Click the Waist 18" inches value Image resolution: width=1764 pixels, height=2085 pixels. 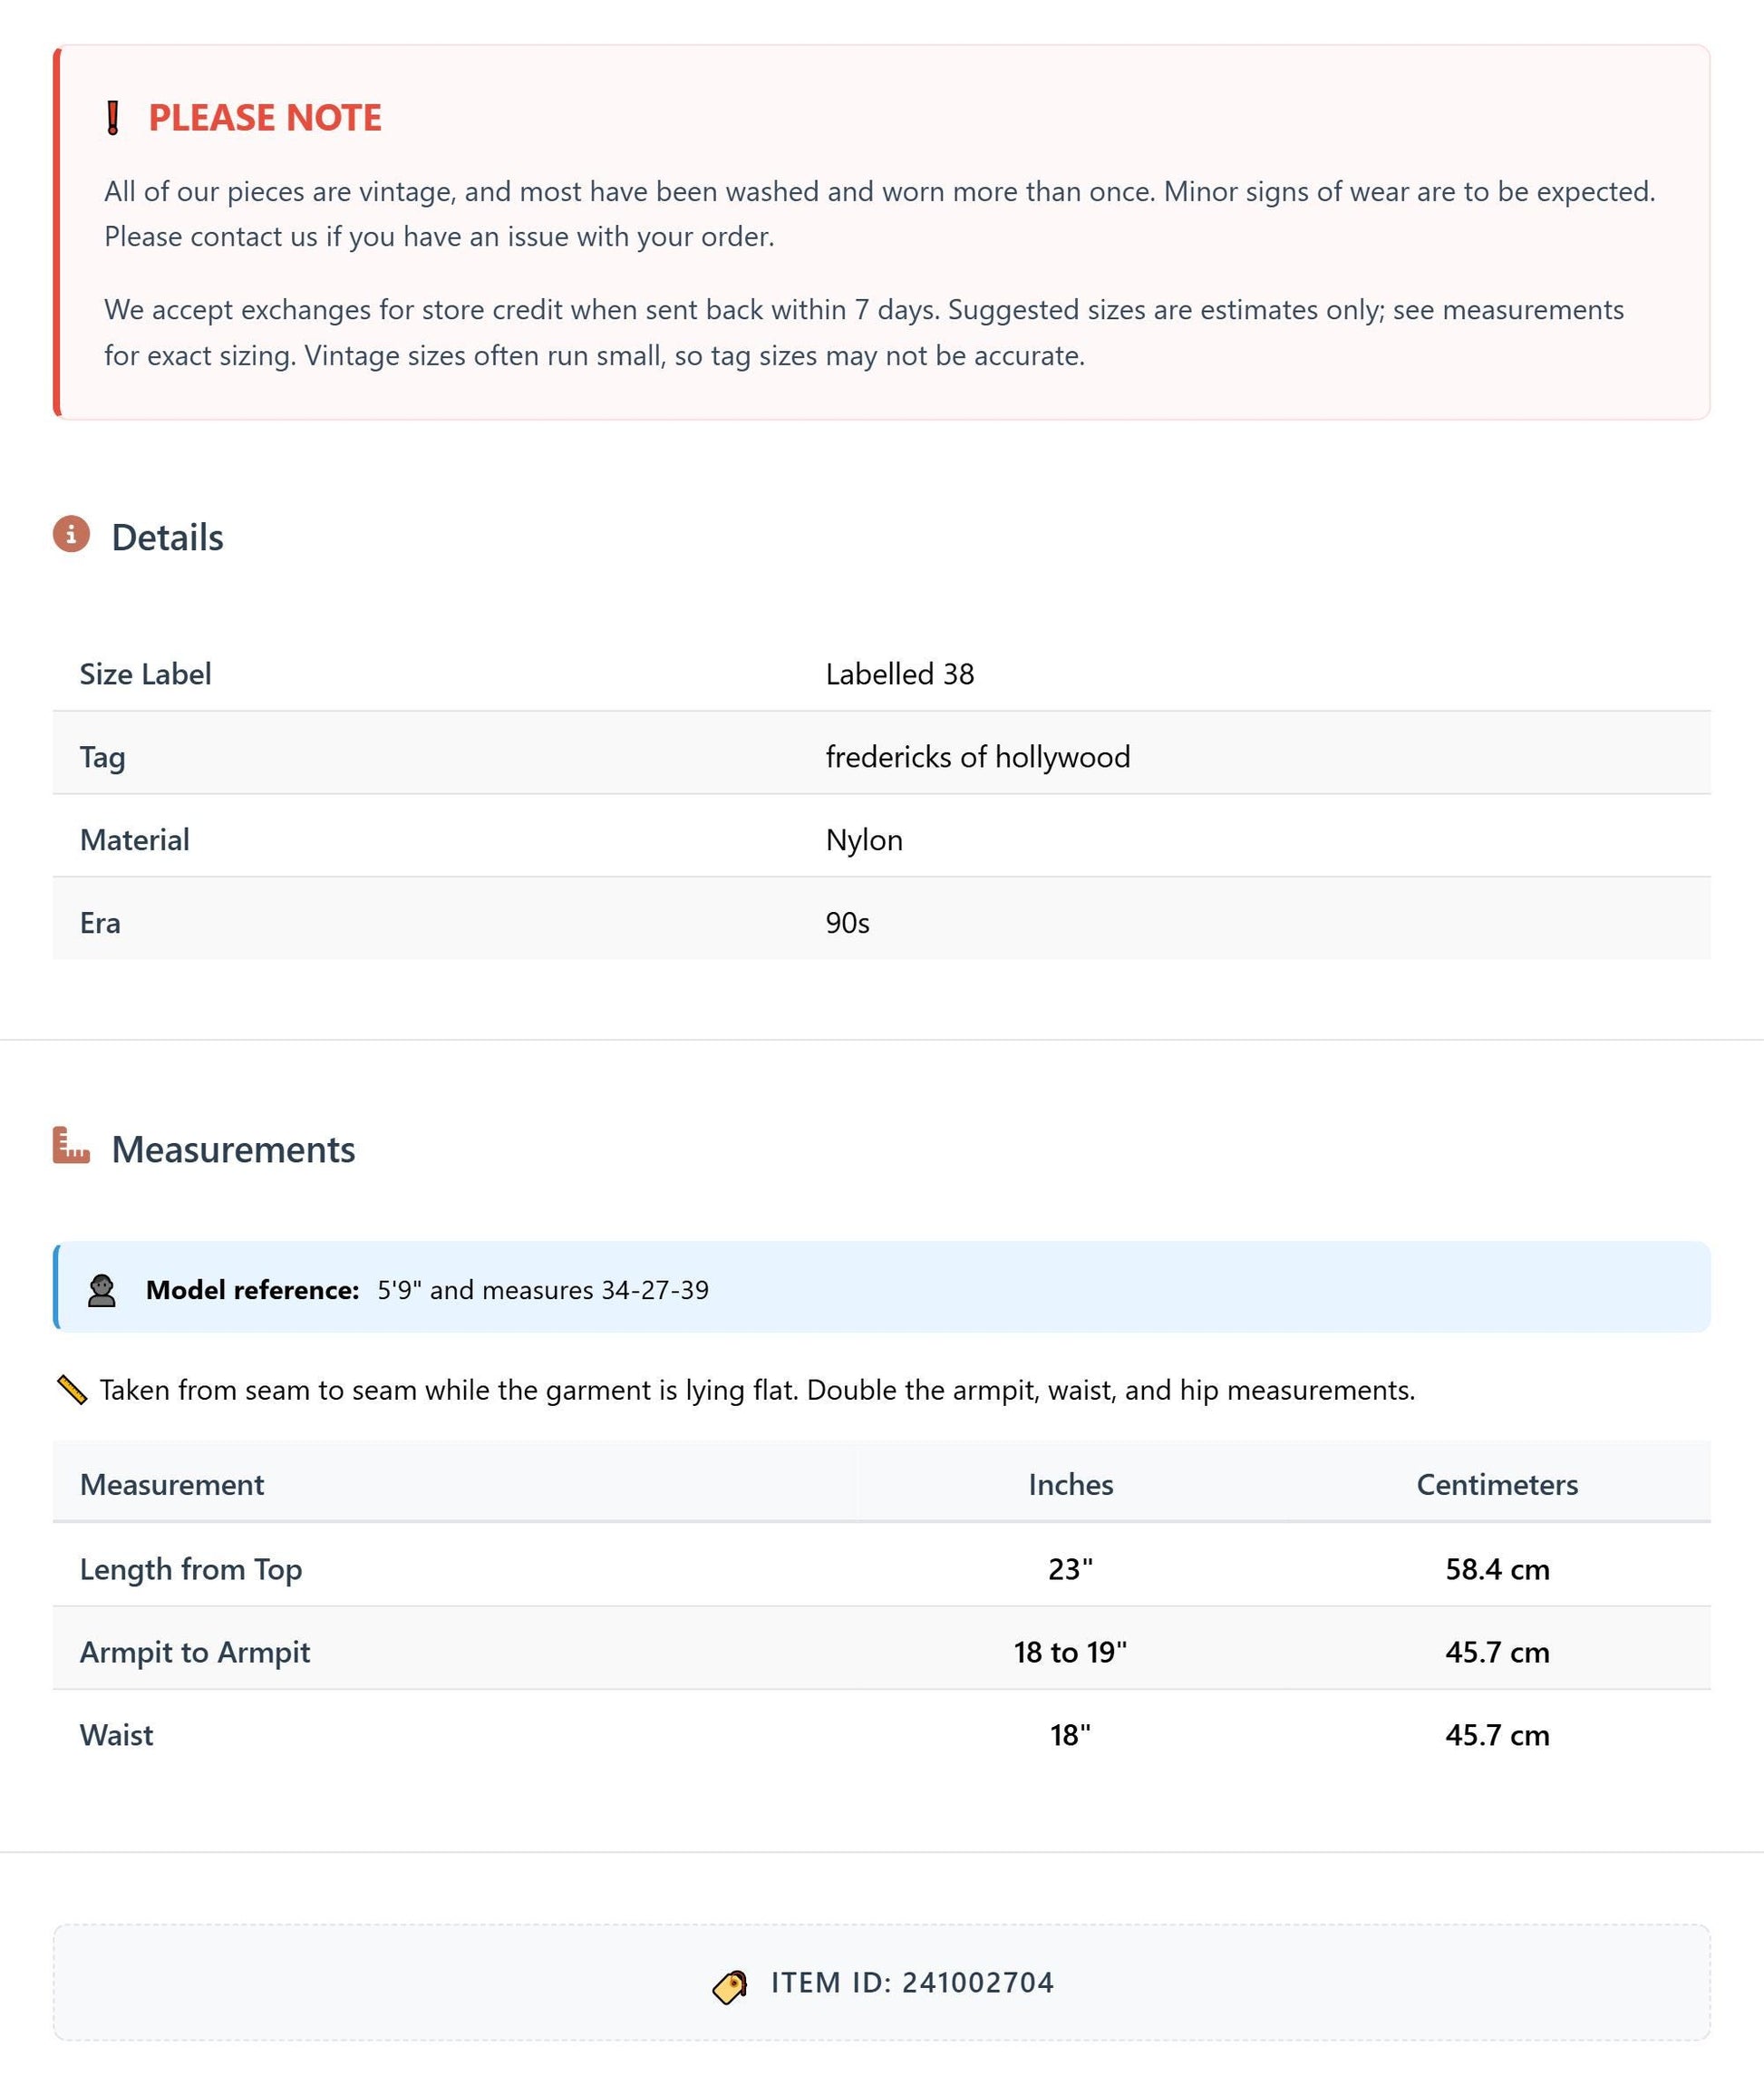(x=1070, y=1735)
